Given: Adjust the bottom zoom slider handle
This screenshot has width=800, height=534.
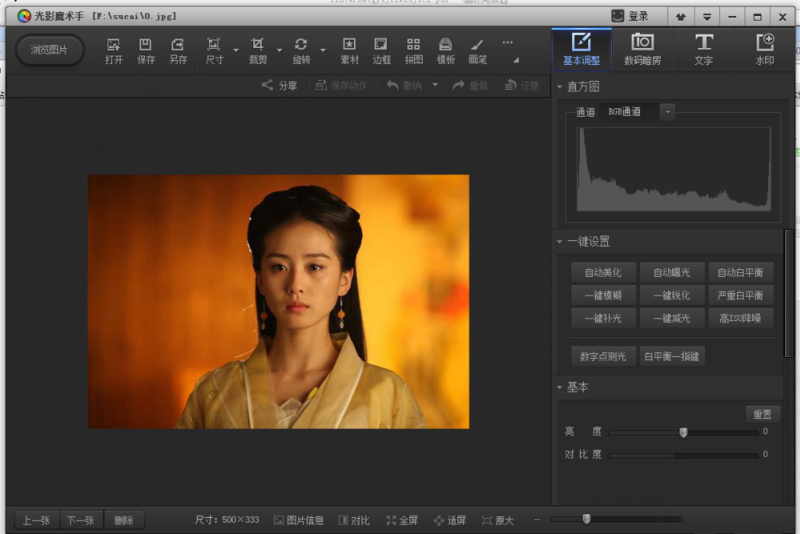Looking at the screenshot, I should click(586, 519).
